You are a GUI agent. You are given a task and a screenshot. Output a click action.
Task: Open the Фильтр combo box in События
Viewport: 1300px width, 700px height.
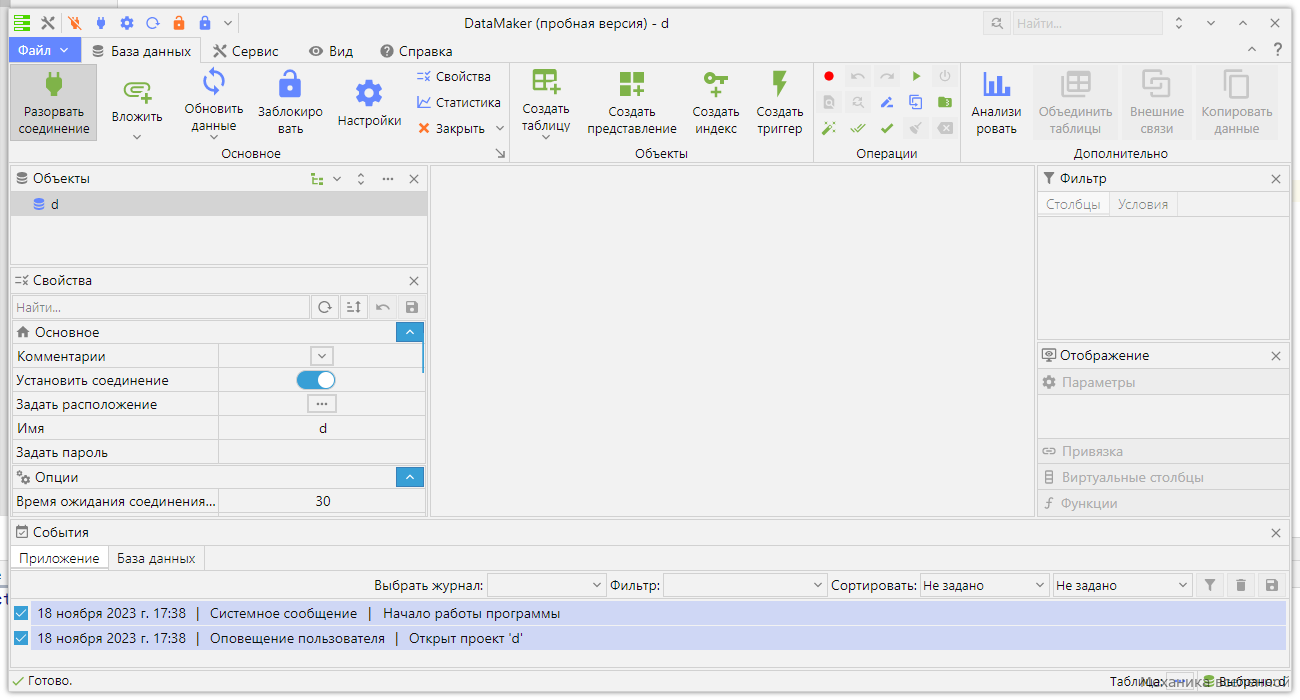[x=744, y=585]
